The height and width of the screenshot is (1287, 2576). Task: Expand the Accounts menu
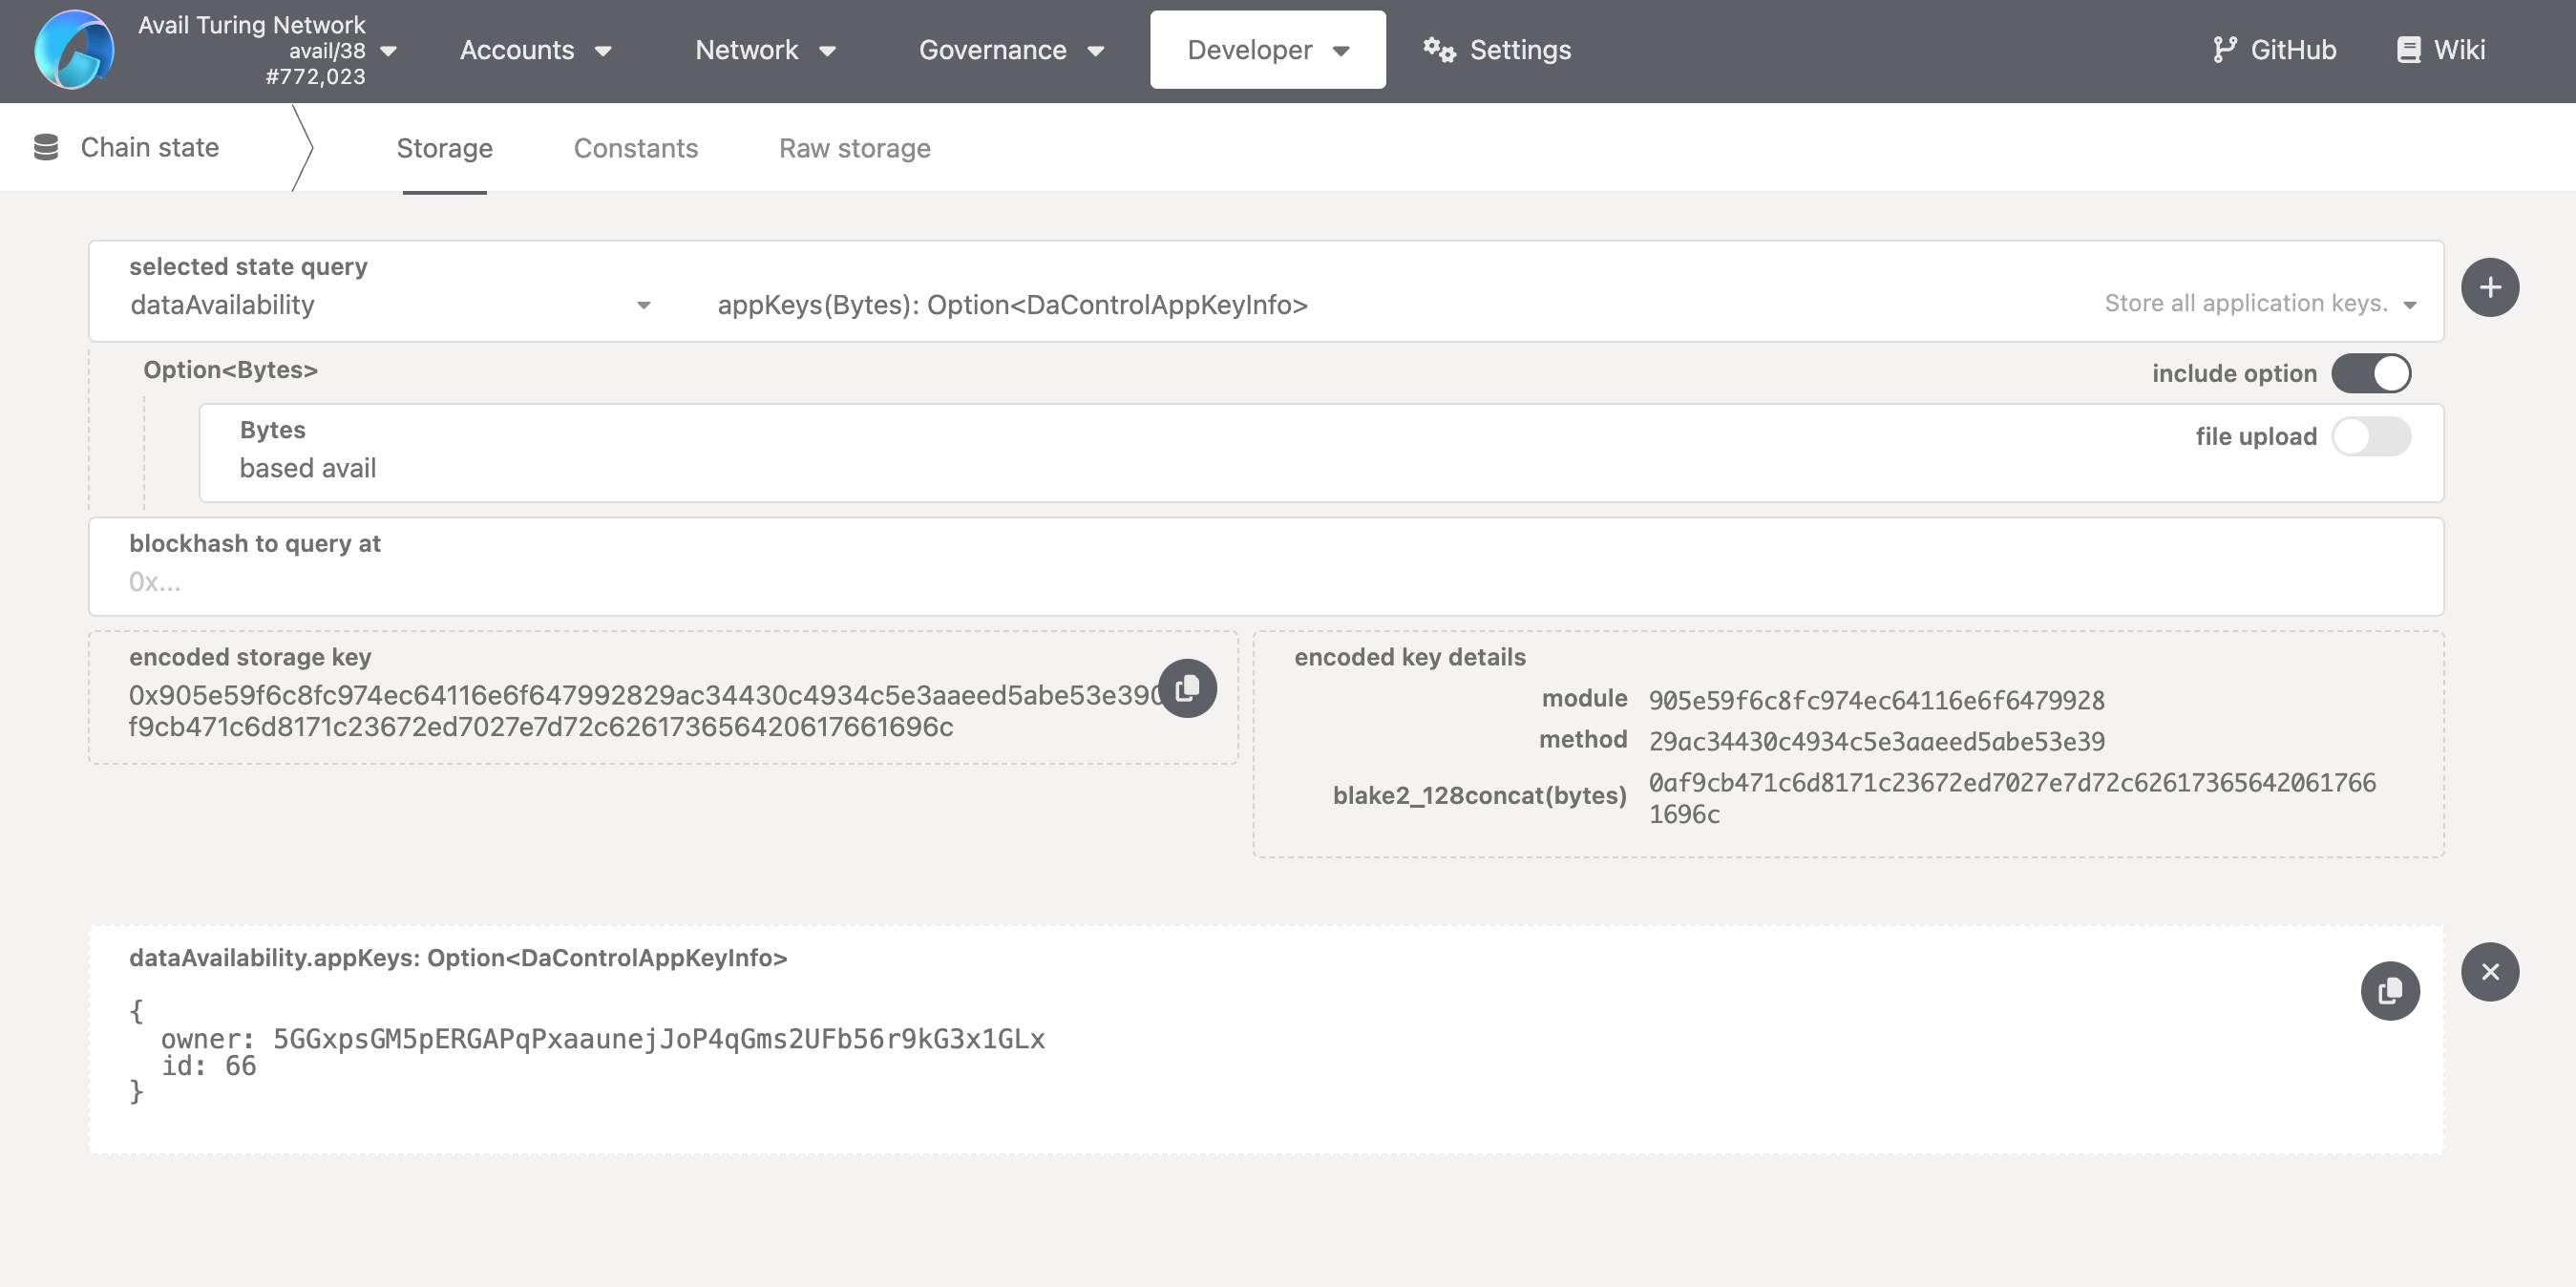pyautogui.click(x=535, y=50)
